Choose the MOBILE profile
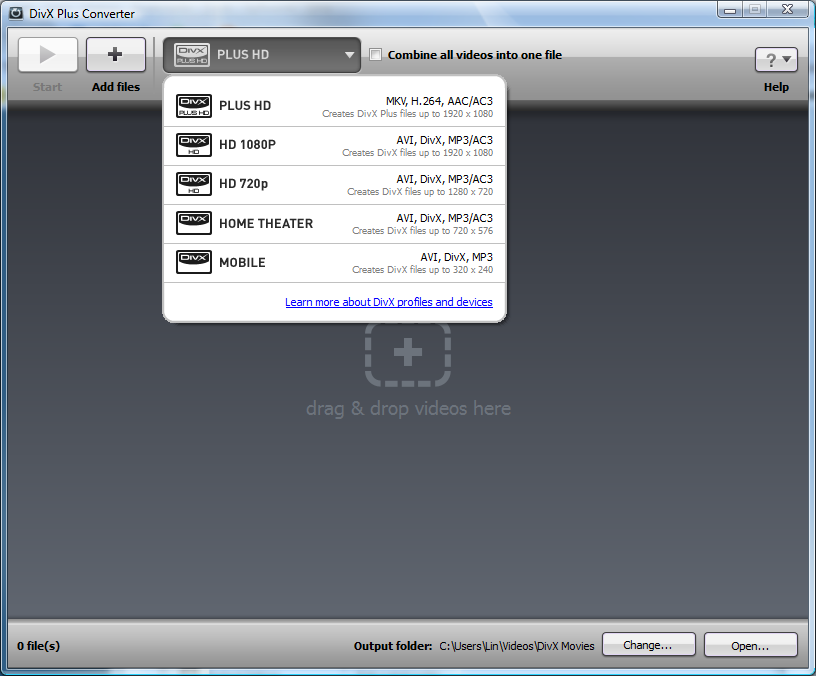This screenshot has width=816, height=676. (x=334, y=263)
